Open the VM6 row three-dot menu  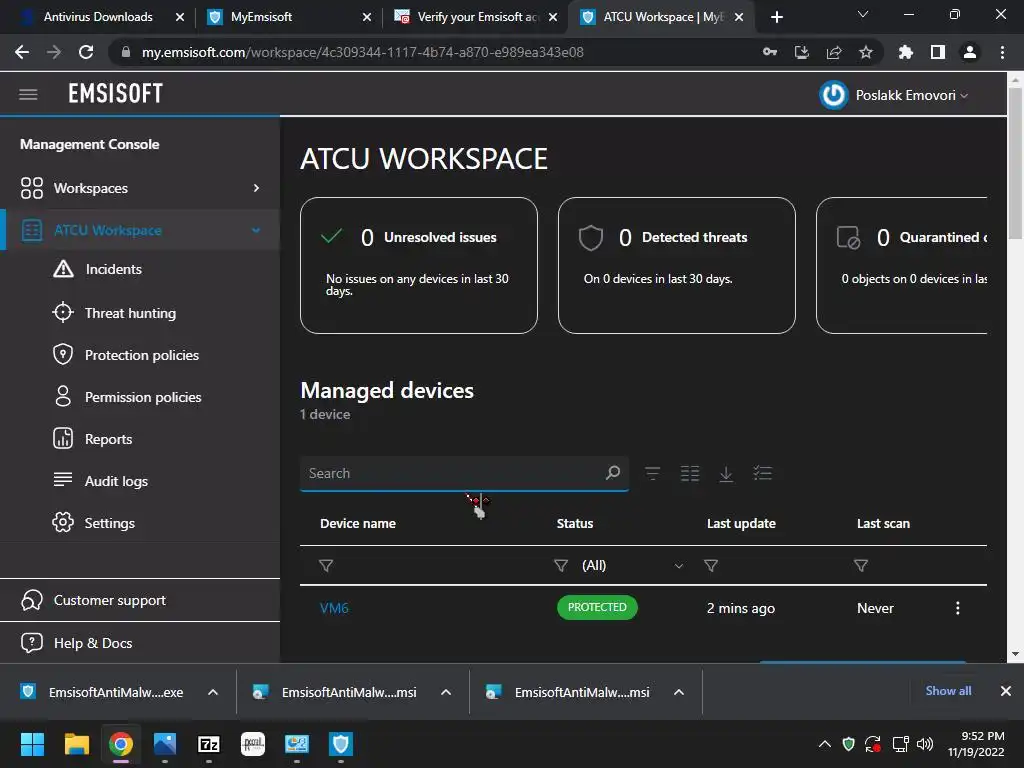pyautogui.click(x=957, y=608)
